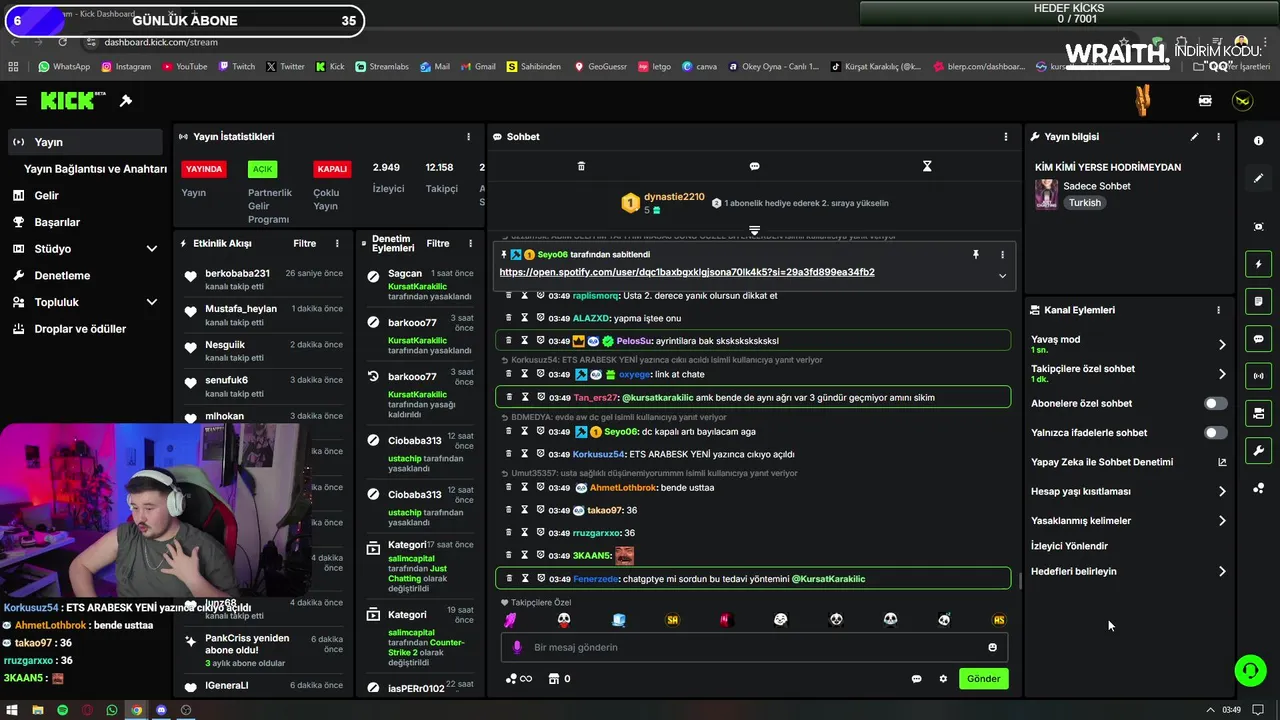The image size is (1280, 720).
Task: Expand Yasaklanmış kelimeler
Action: pyautogui.click(x=1221, y=521)
